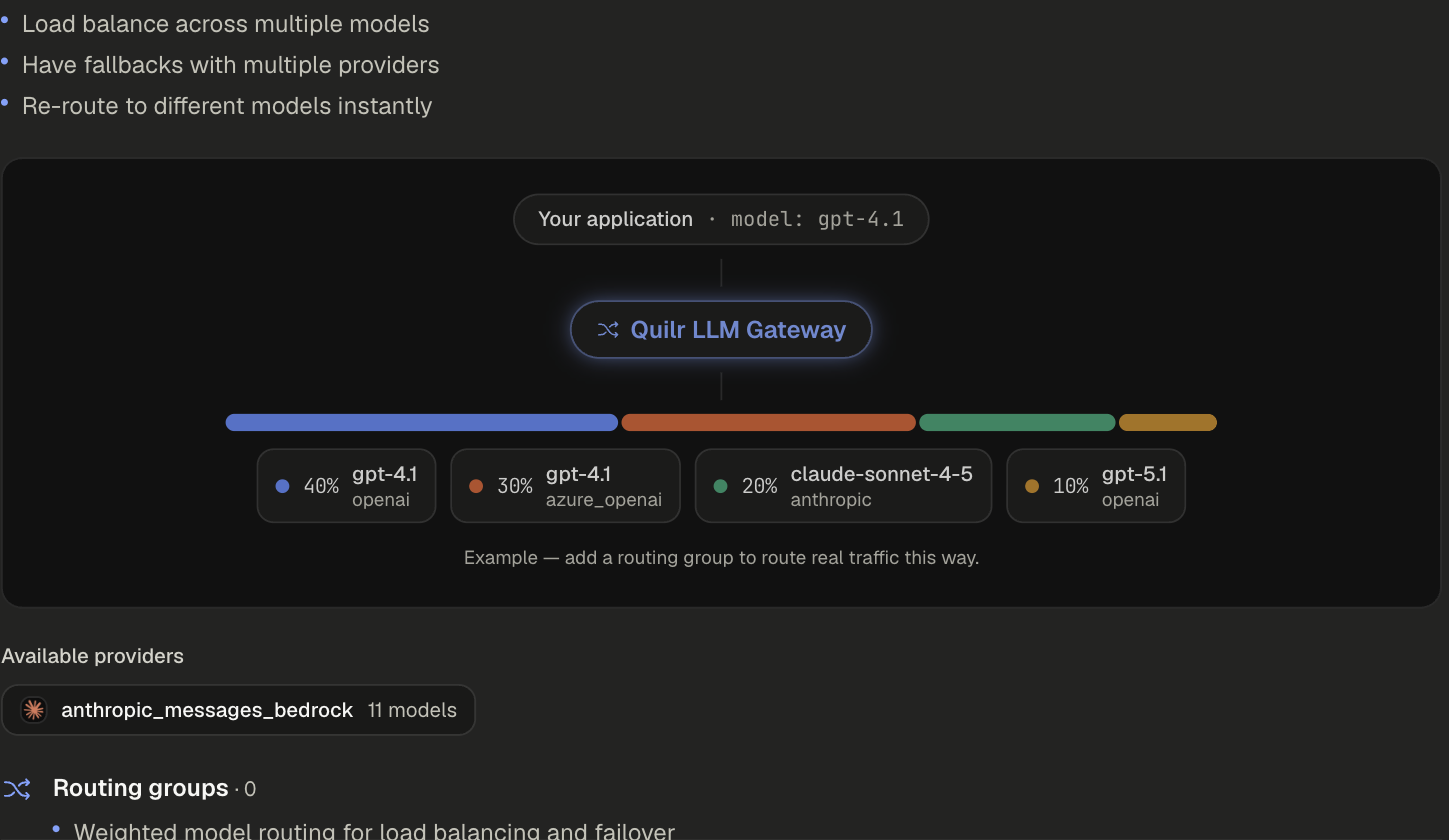
Task: Click 'Re-route to different models instantly' bullet
Action: click(227, 106)
